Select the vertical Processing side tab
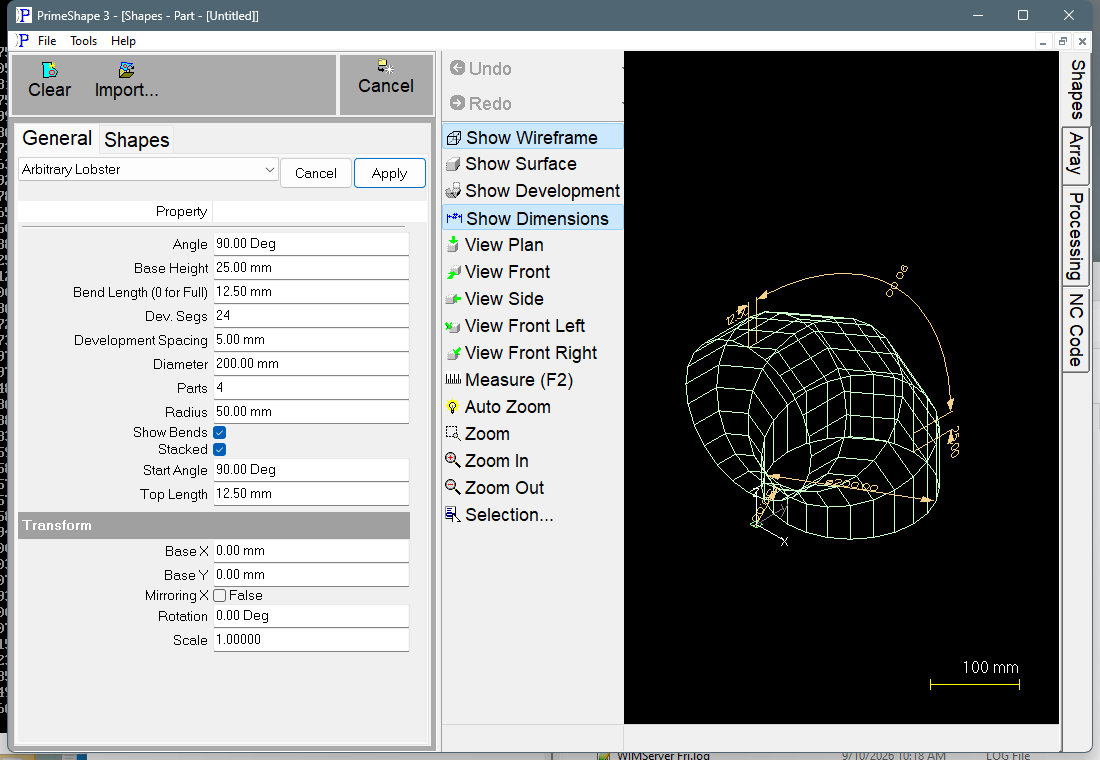Image resolution: width=1100 pixels, height=760 pixels. pyautogui.click(x=1075, y=236)
